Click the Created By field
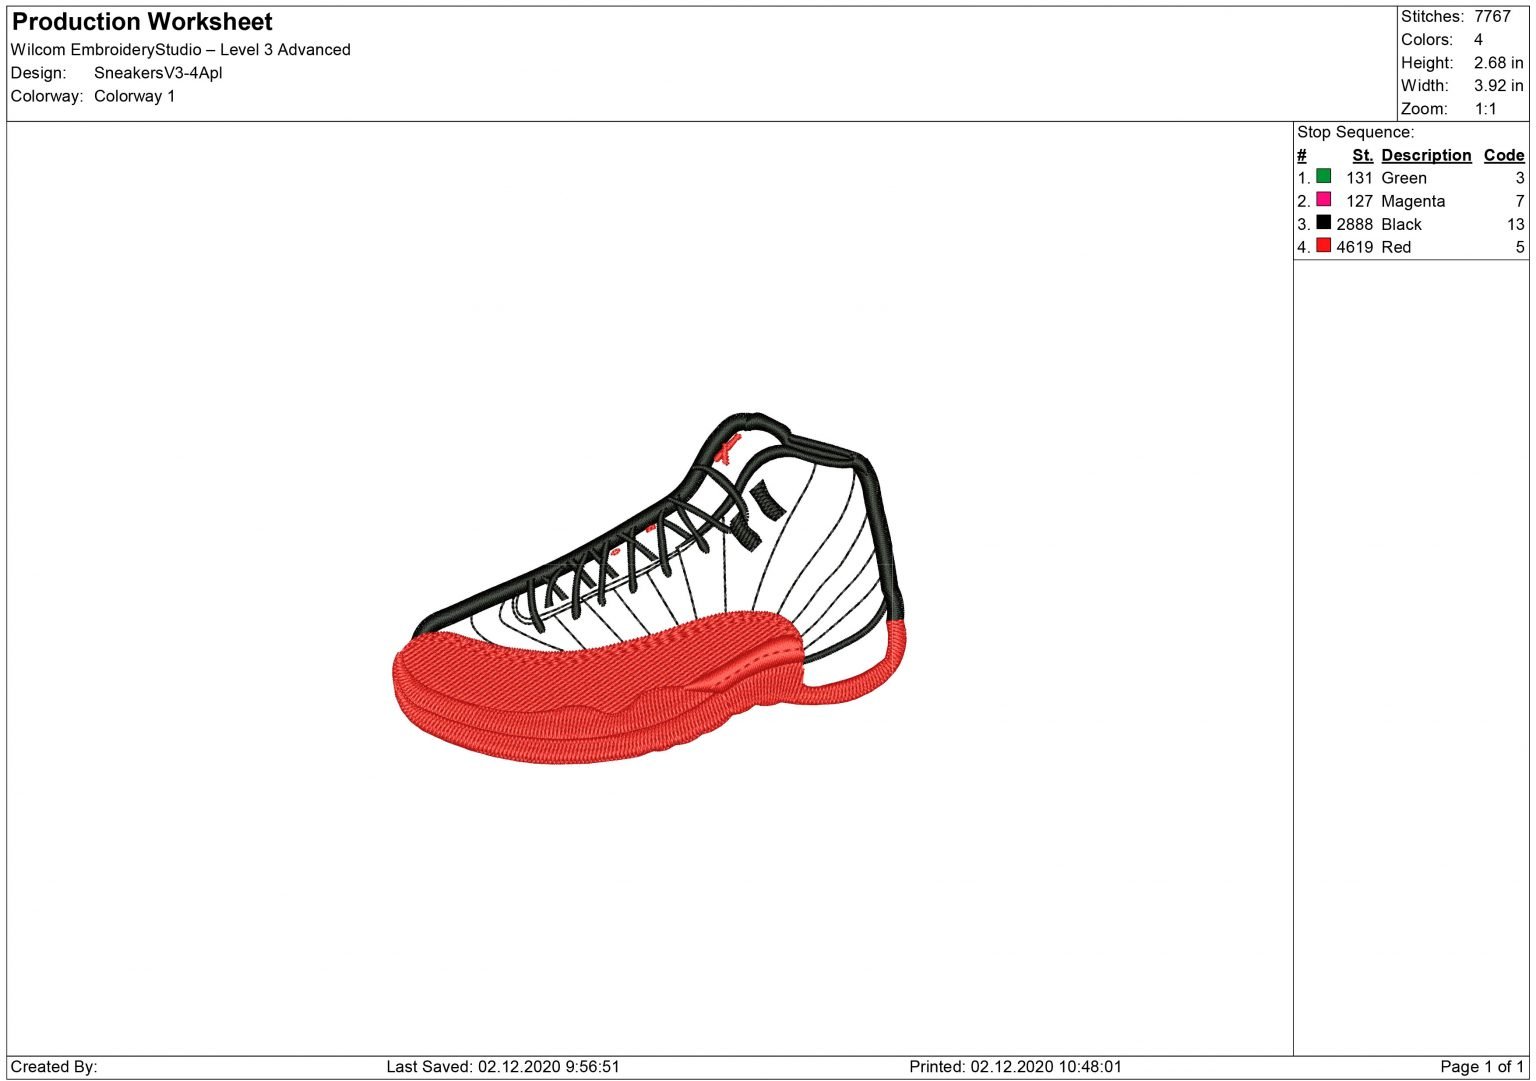 (54, 1067)
